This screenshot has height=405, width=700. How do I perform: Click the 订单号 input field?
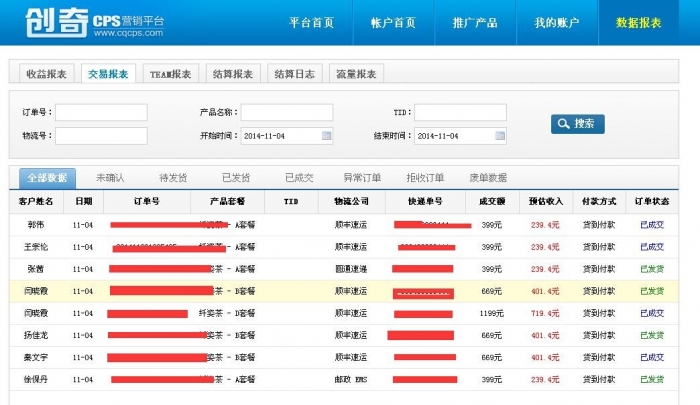101,113
